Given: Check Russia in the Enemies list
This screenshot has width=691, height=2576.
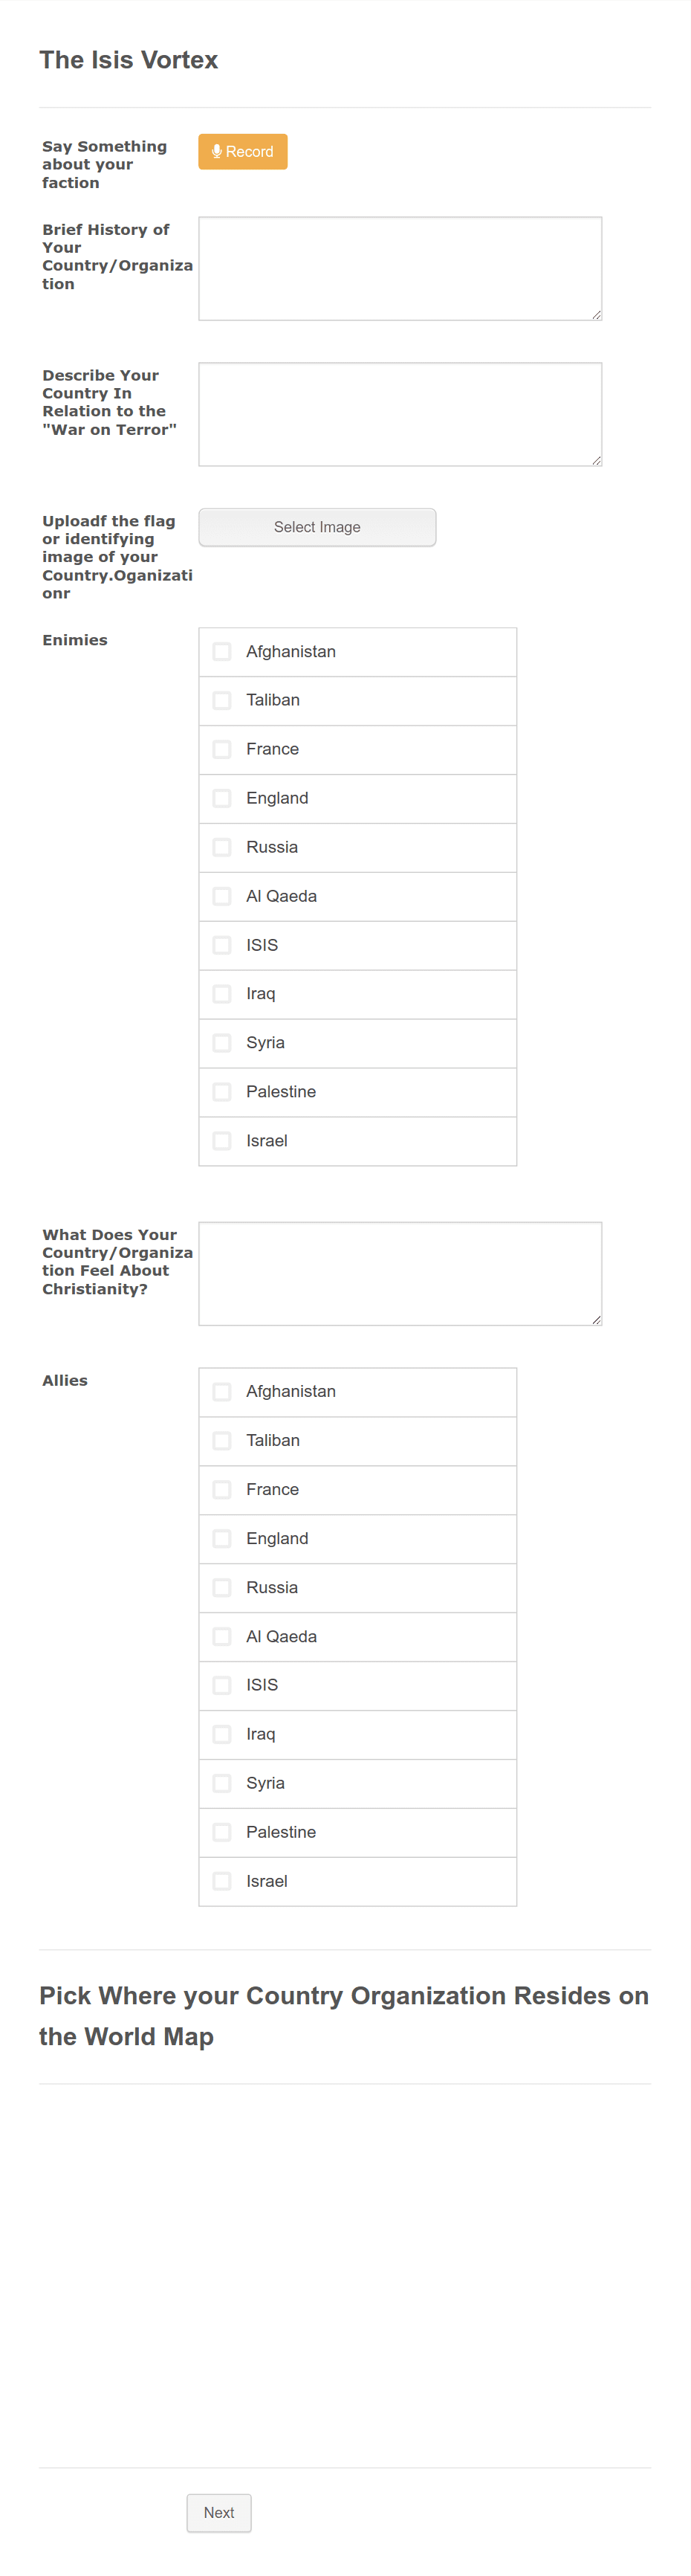Looking at the screenshot, I should (x=221, y=847).
